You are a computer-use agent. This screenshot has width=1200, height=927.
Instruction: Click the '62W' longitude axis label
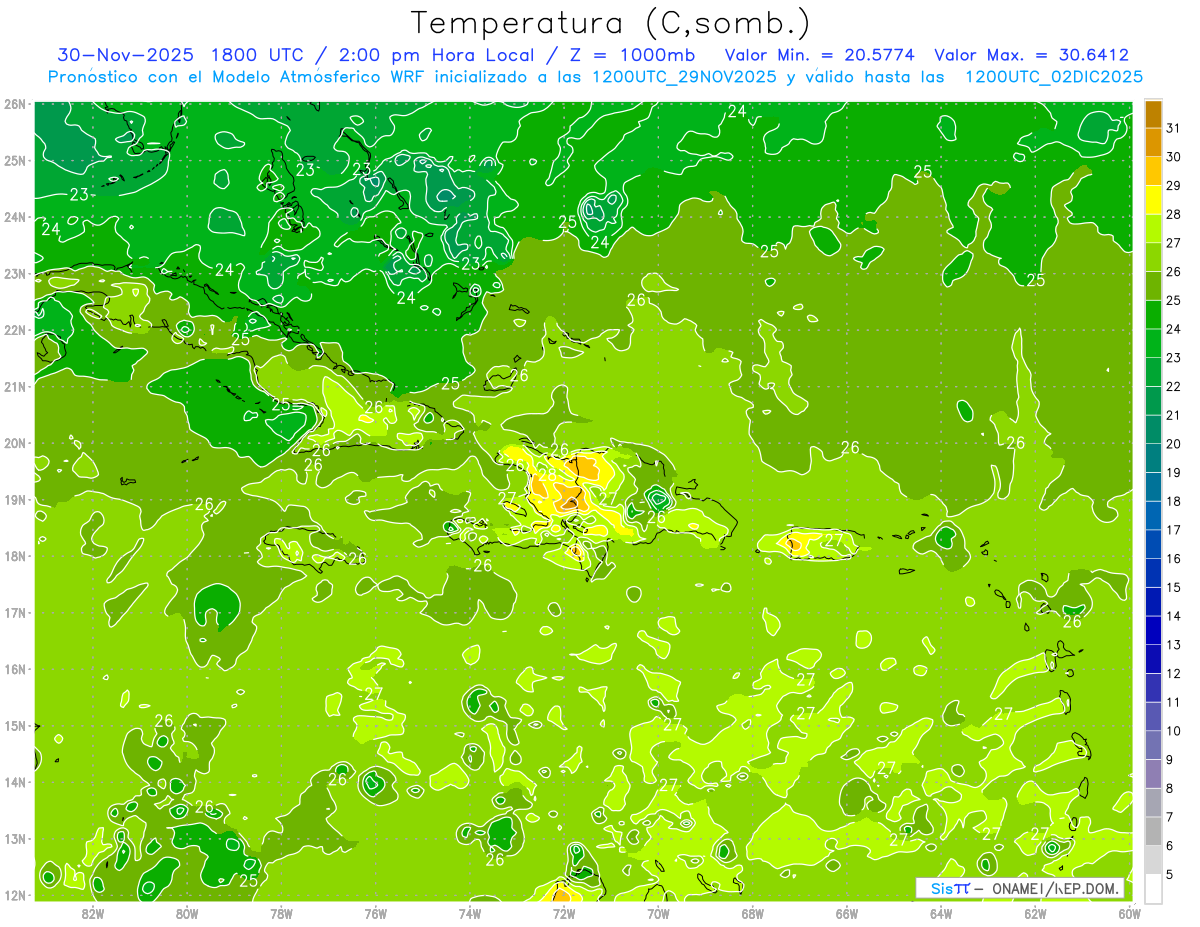[x=1035, y=912]
